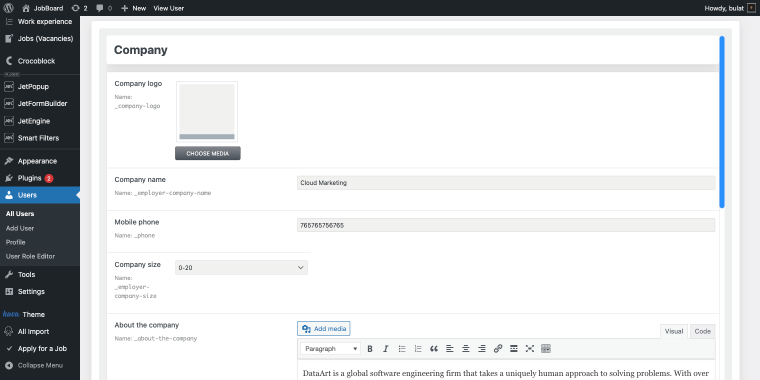This screenshot has height=380, width=760.
Task: Click the About the company editor text
Action: click(x=506, y=373)
